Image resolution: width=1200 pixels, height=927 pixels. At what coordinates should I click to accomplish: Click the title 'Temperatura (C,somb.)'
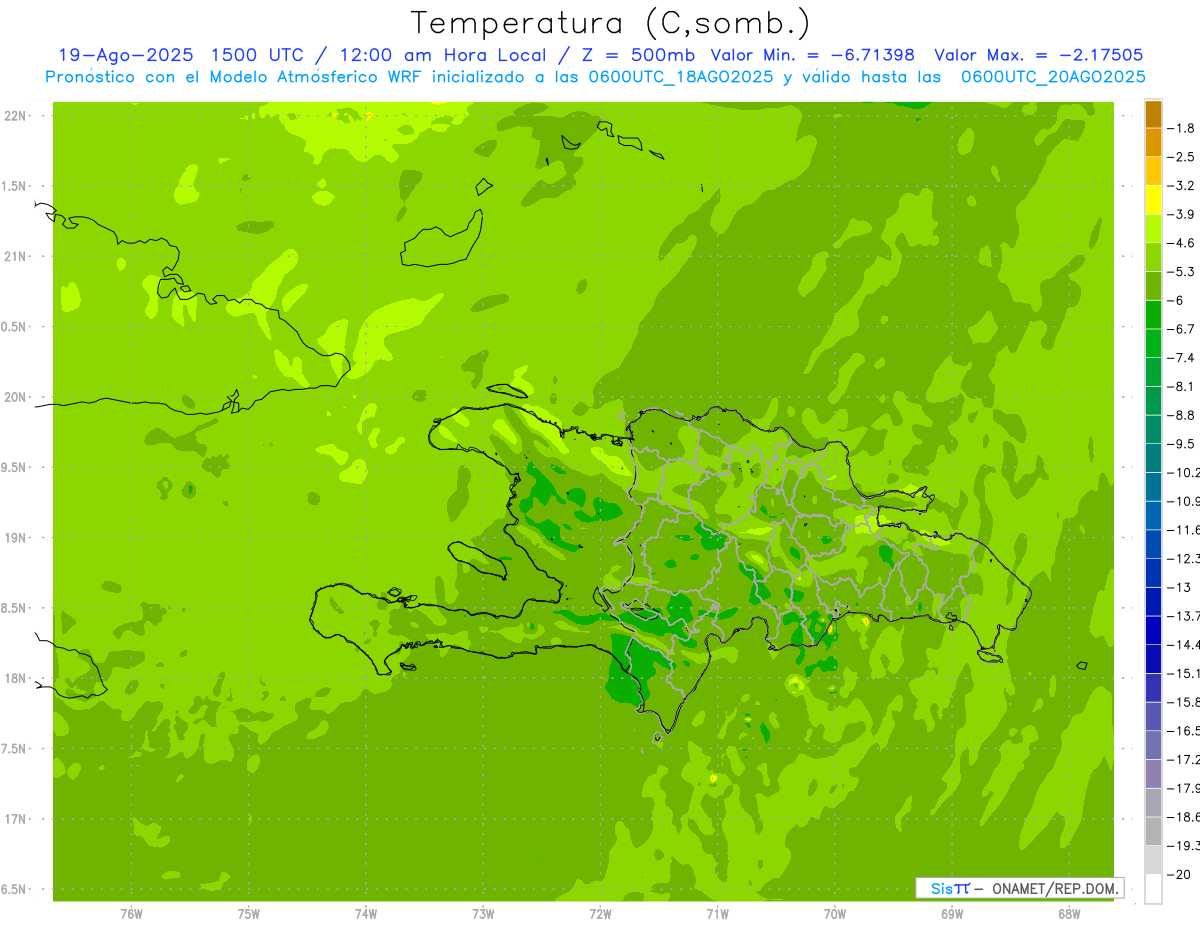pyautogui.click(x=611, y=23)
